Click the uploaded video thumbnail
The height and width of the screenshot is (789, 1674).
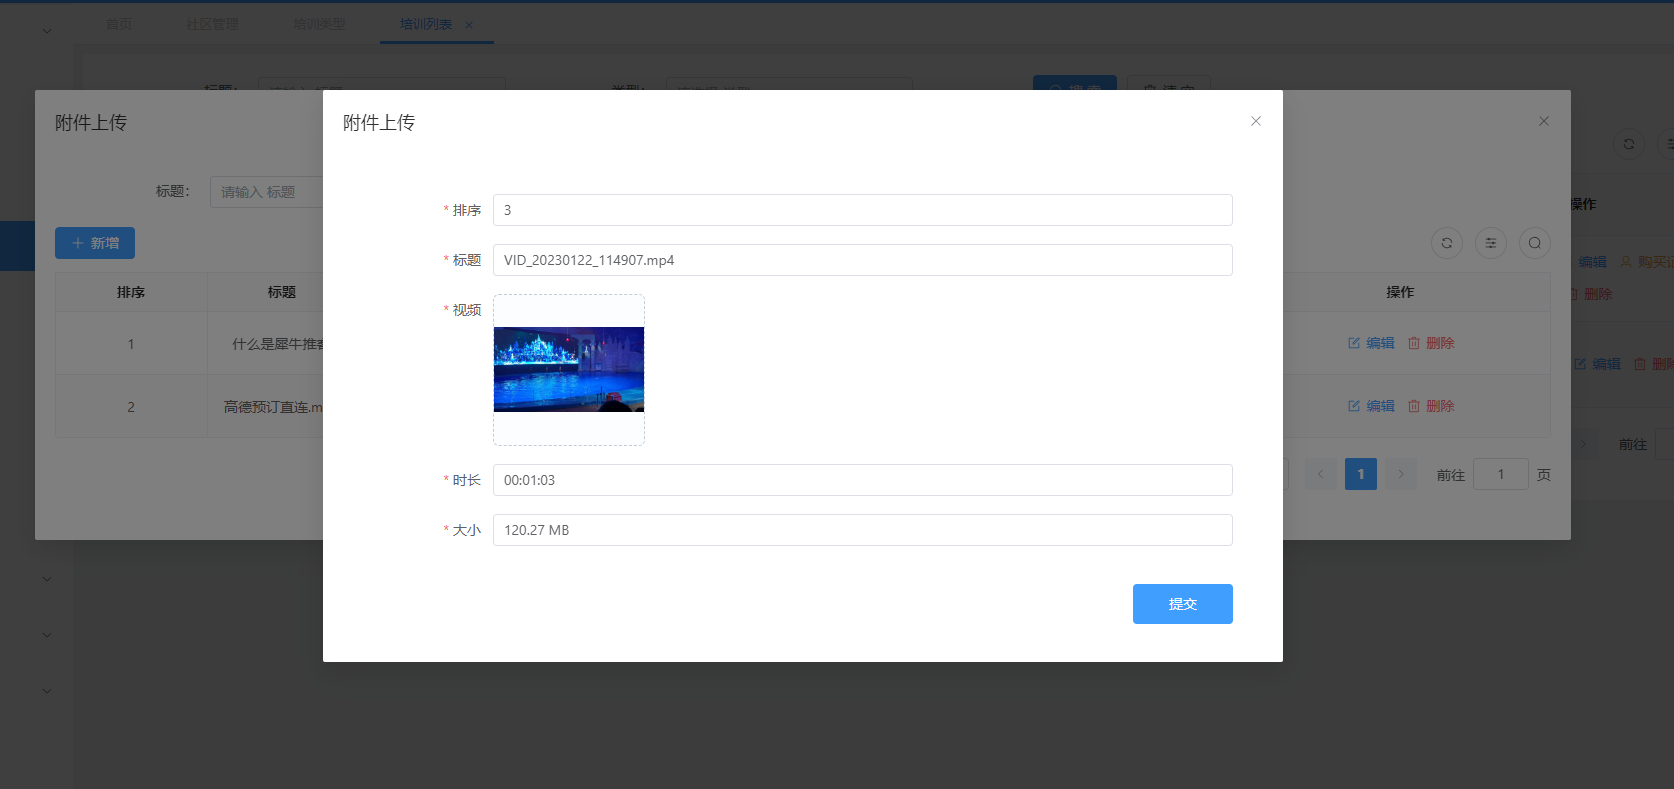(569, 369)
